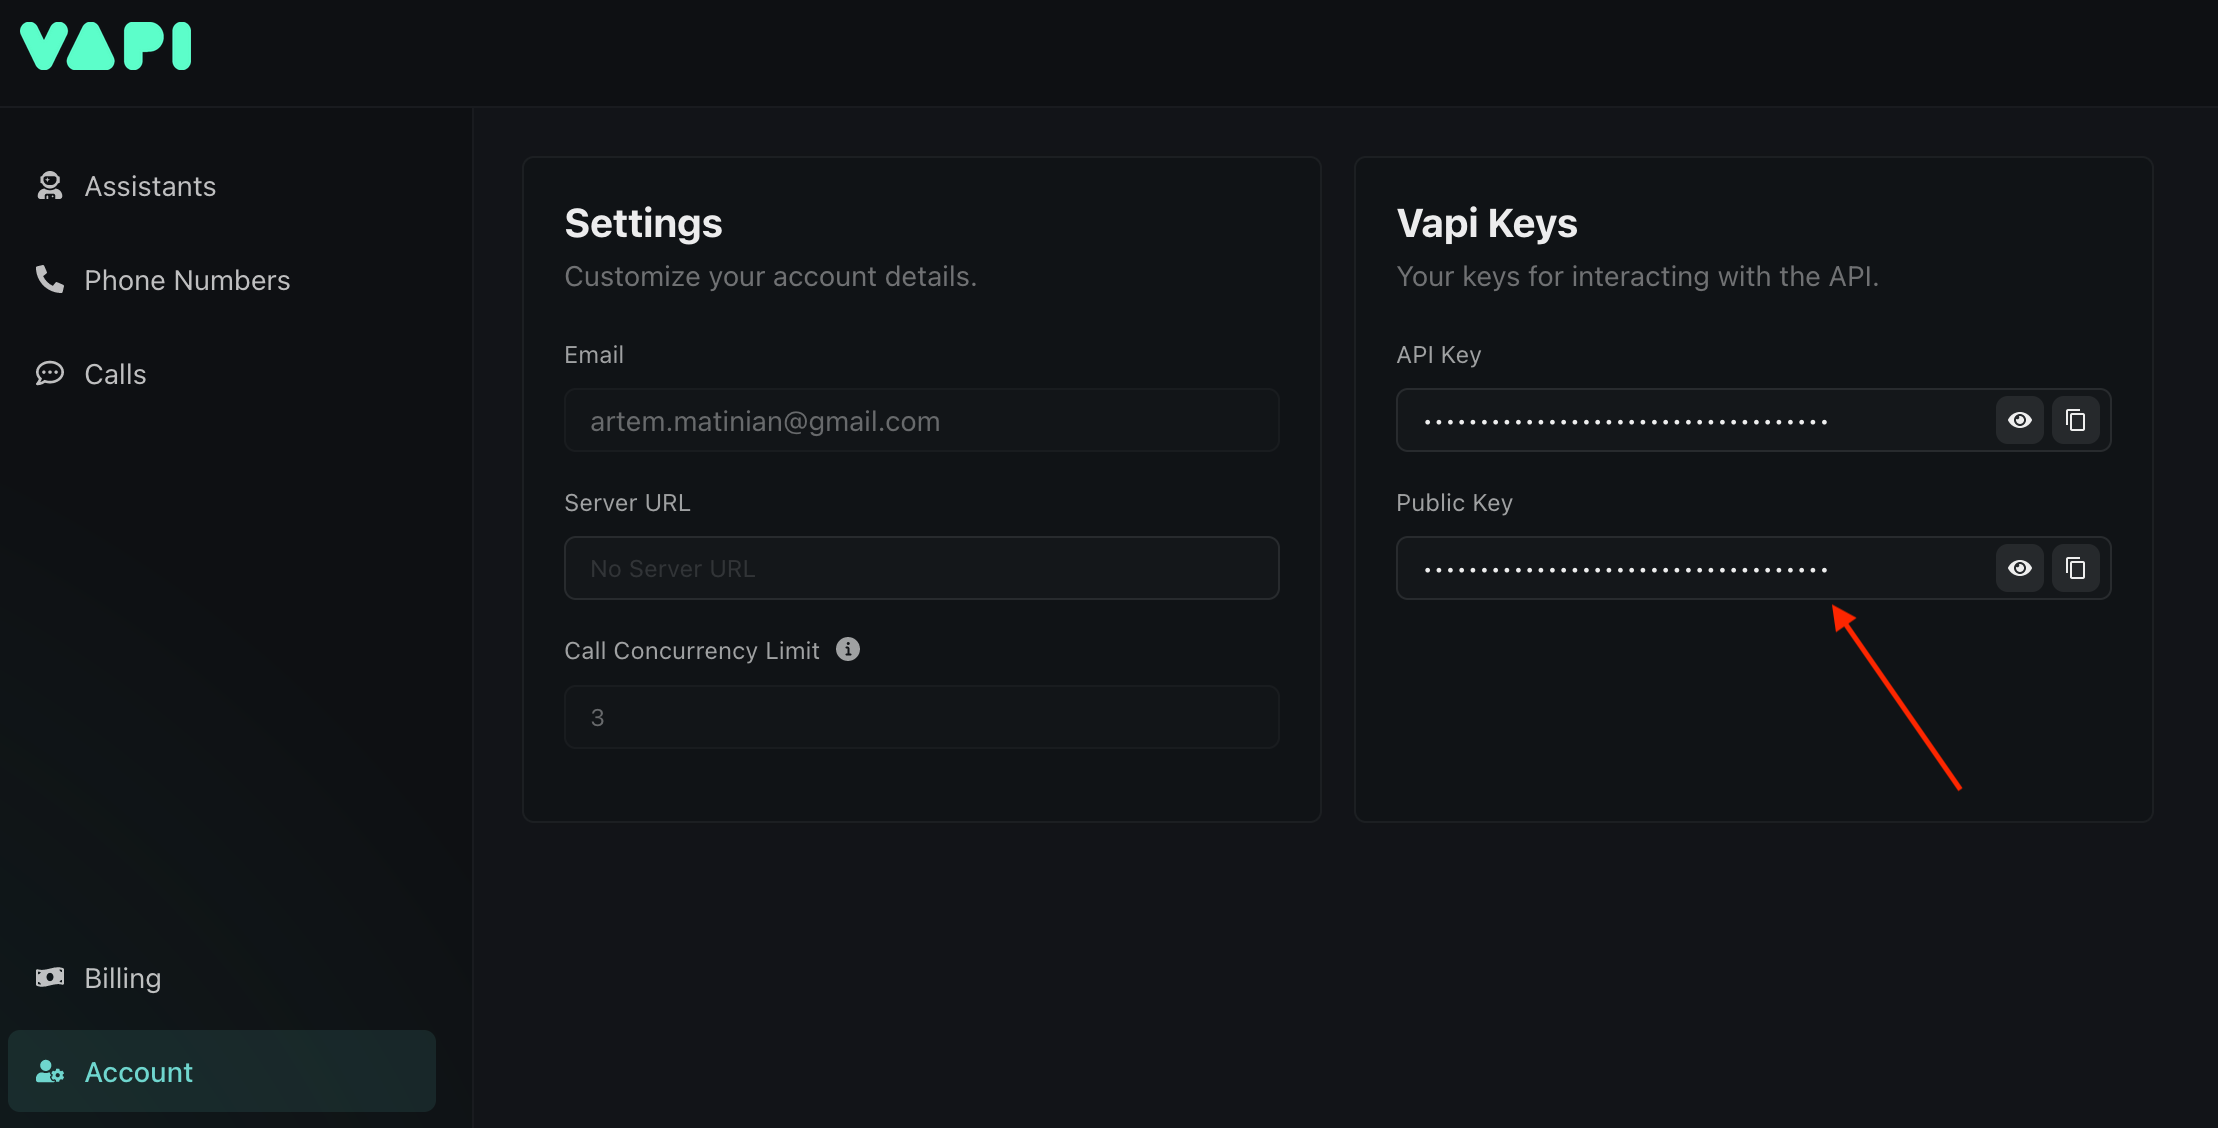Screen dimensions: 2218x1128
Task: Reveal the hidden API Key
Action: click(x=2019, y=420)
